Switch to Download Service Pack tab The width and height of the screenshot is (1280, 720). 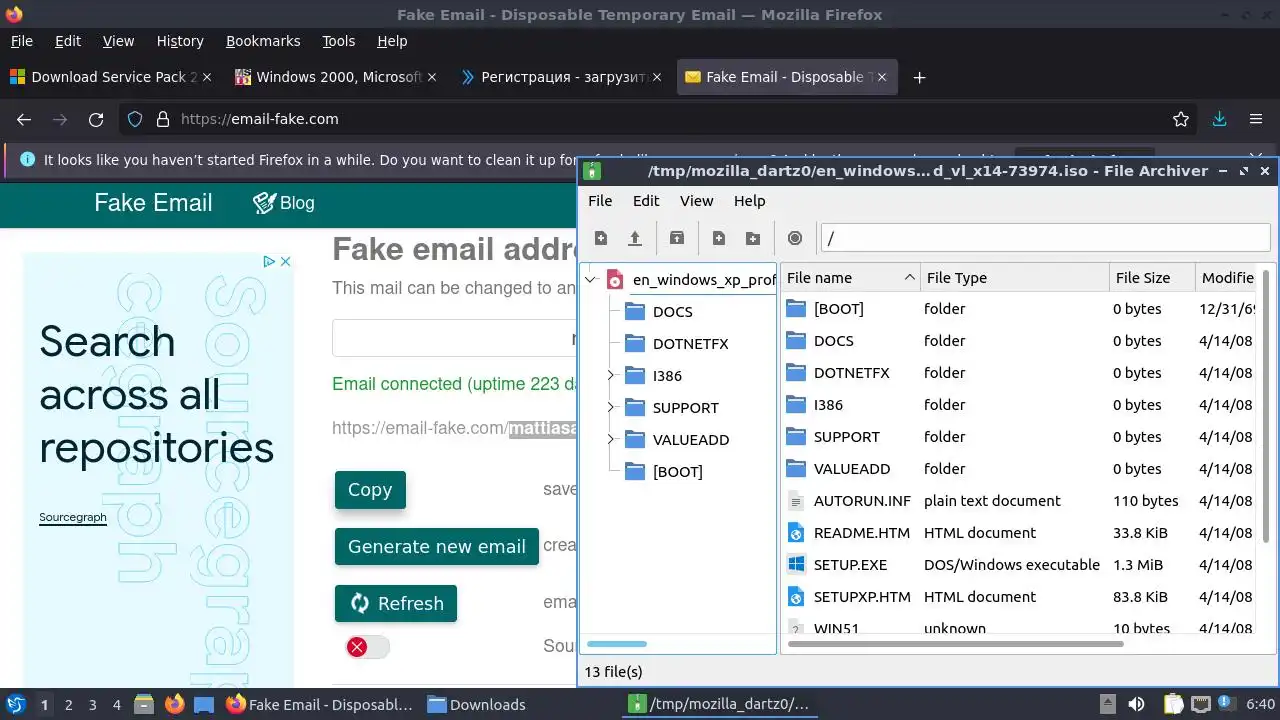coord(112,77)
